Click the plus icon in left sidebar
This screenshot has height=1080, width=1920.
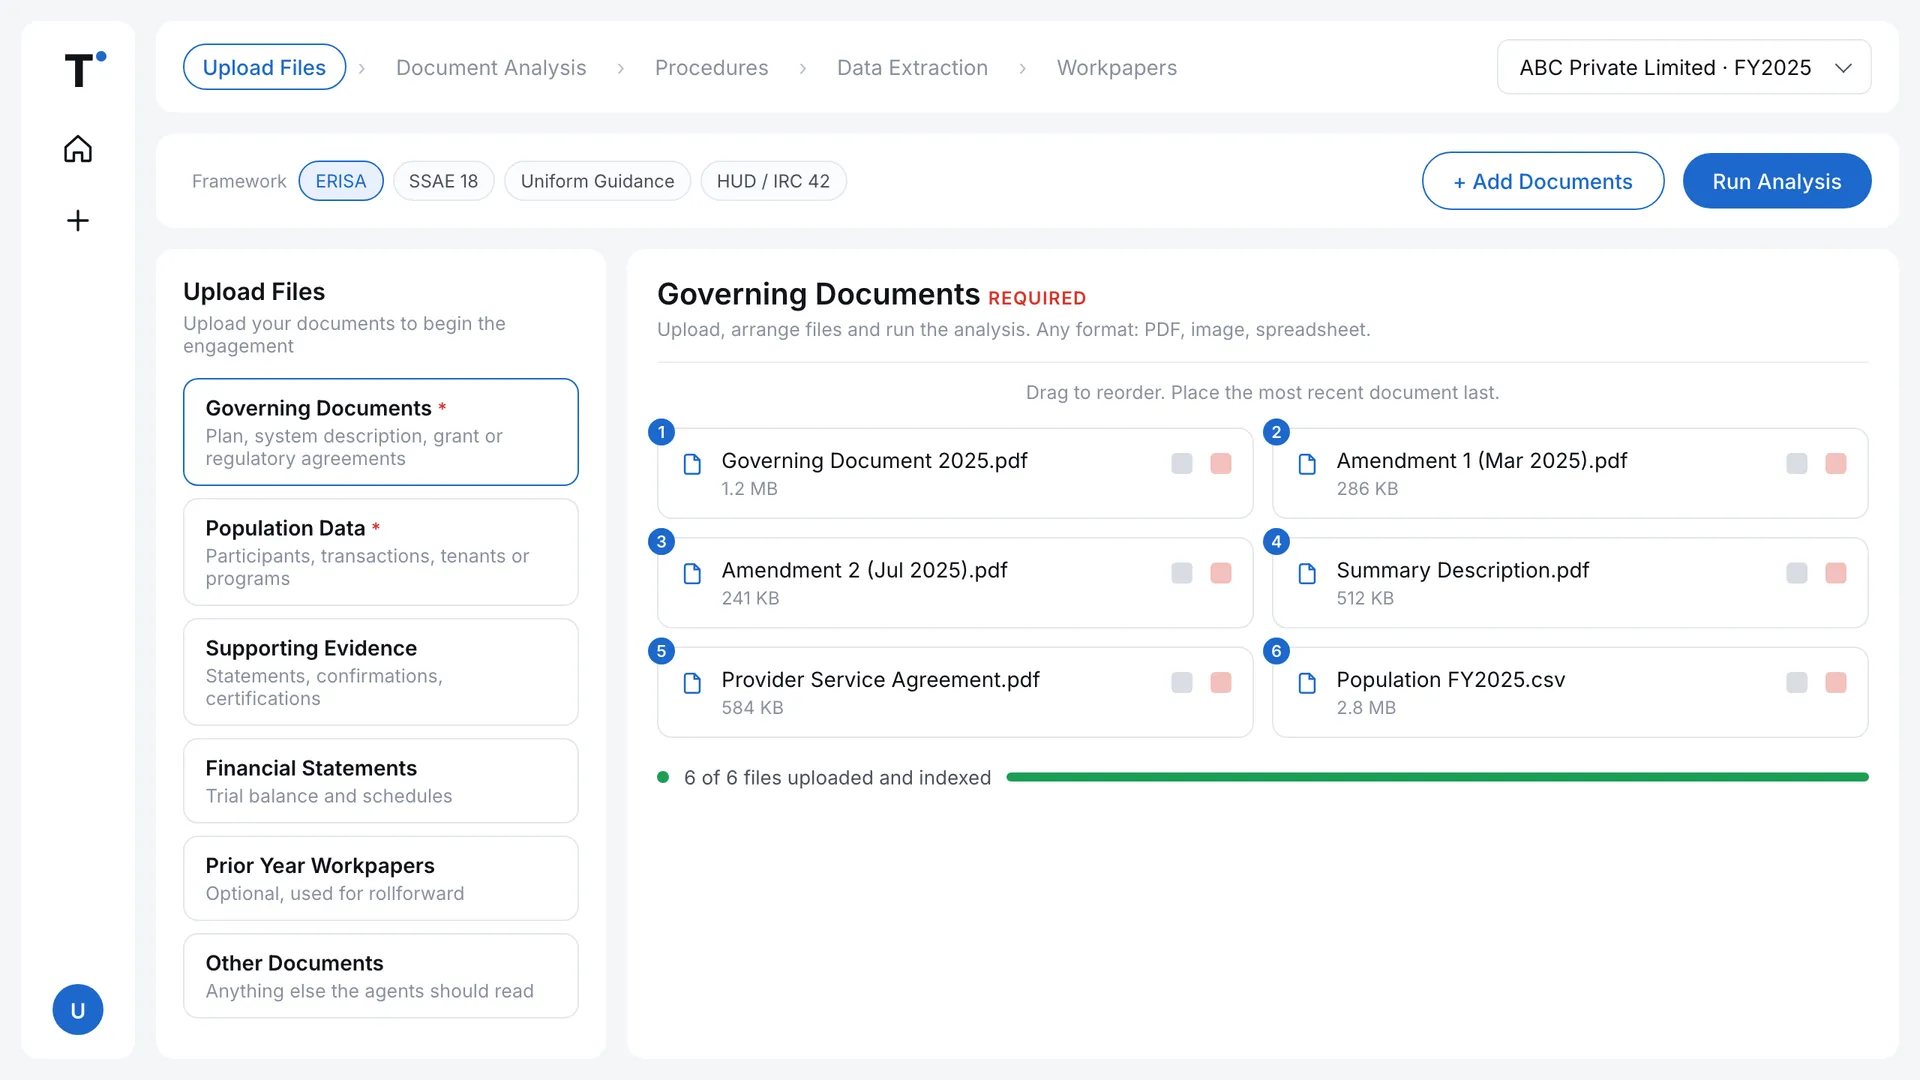pos(78,220)
